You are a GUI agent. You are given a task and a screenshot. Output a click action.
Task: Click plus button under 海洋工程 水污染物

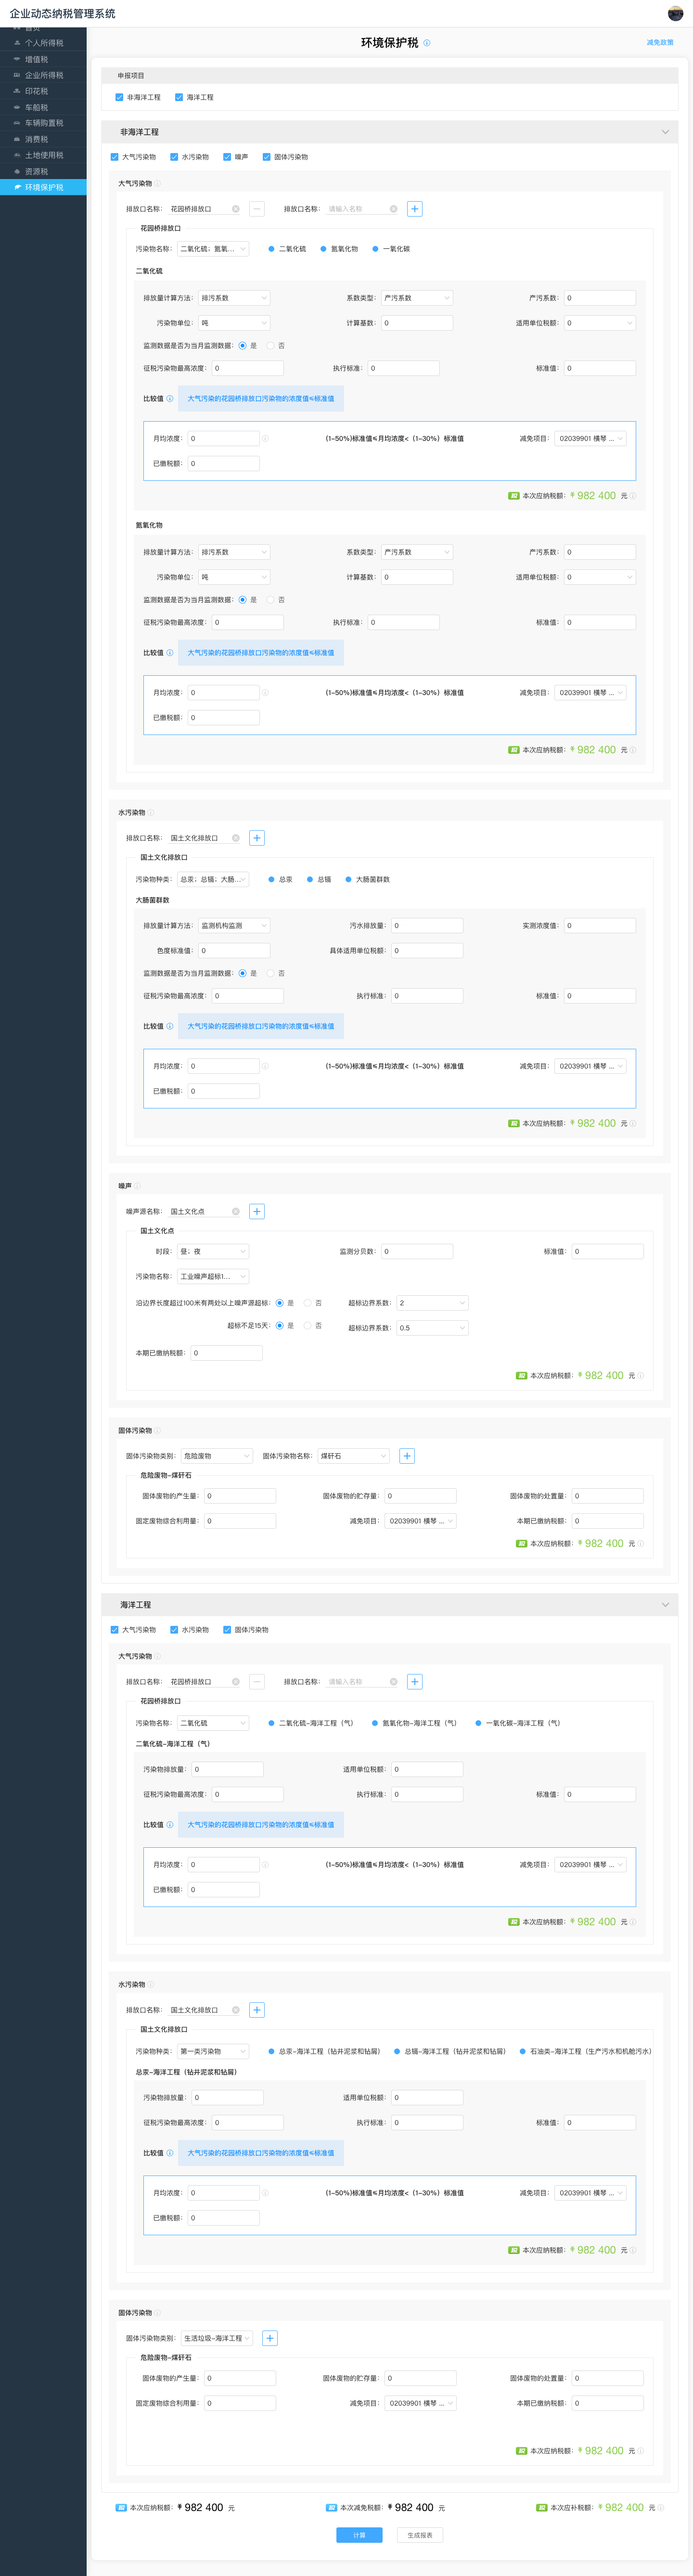257,2010
